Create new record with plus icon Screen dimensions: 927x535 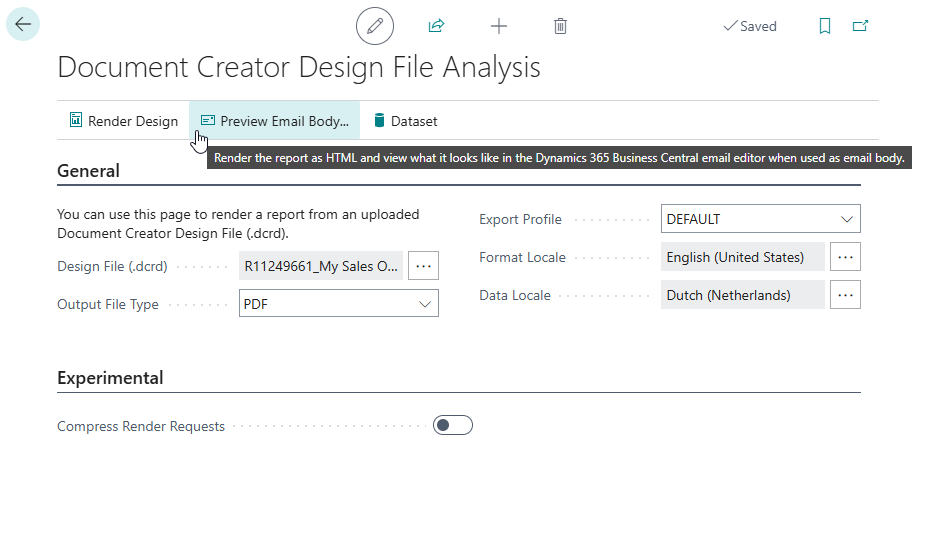(499, 26)
